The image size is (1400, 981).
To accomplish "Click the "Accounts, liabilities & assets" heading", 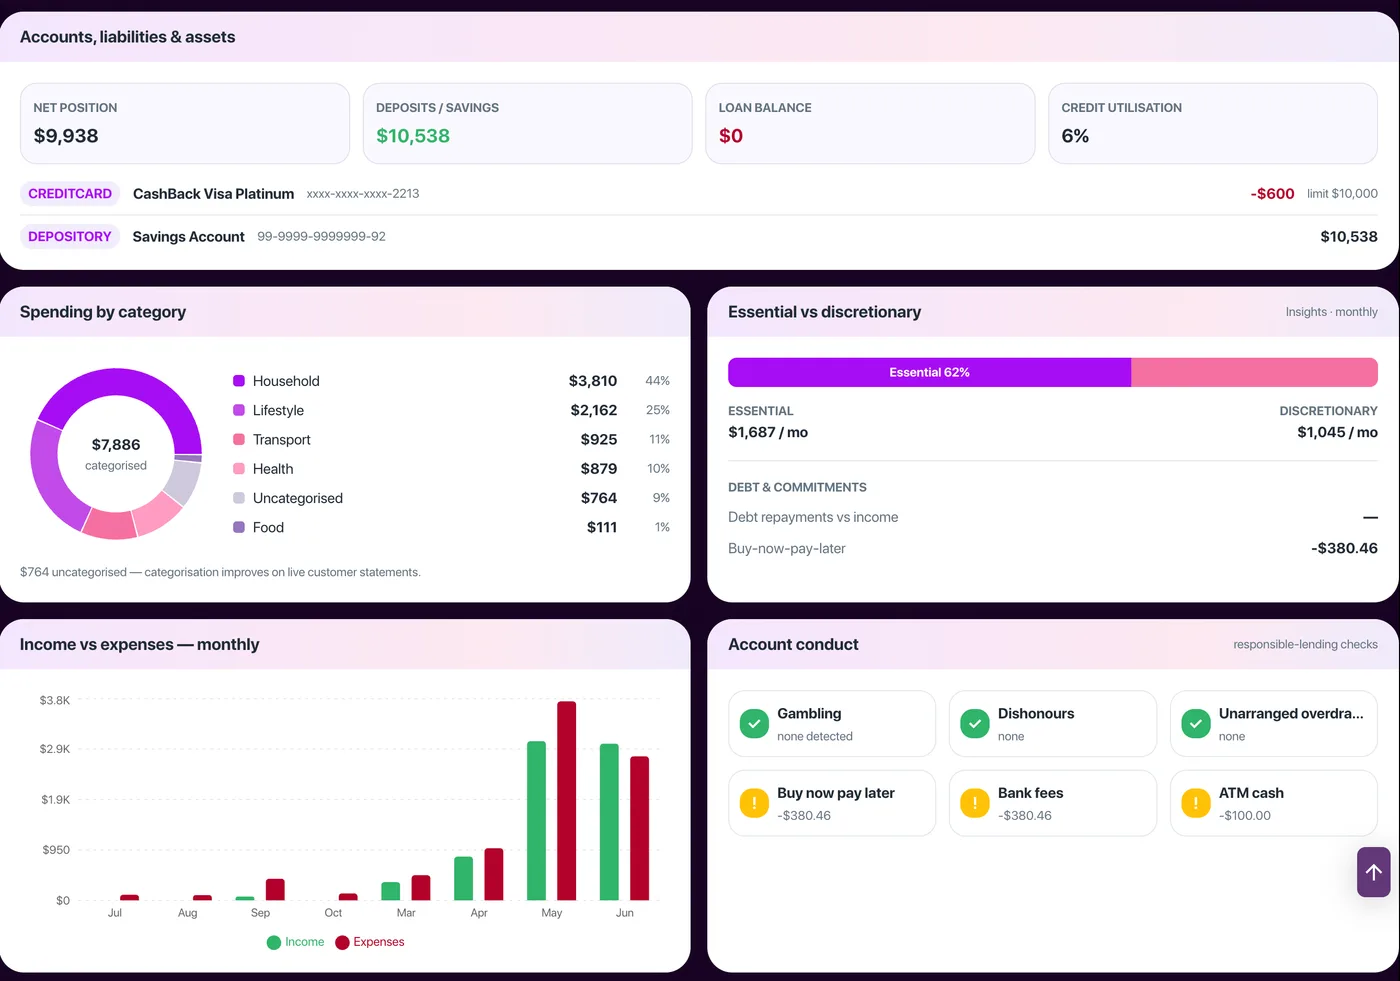I will pos(128,37).
